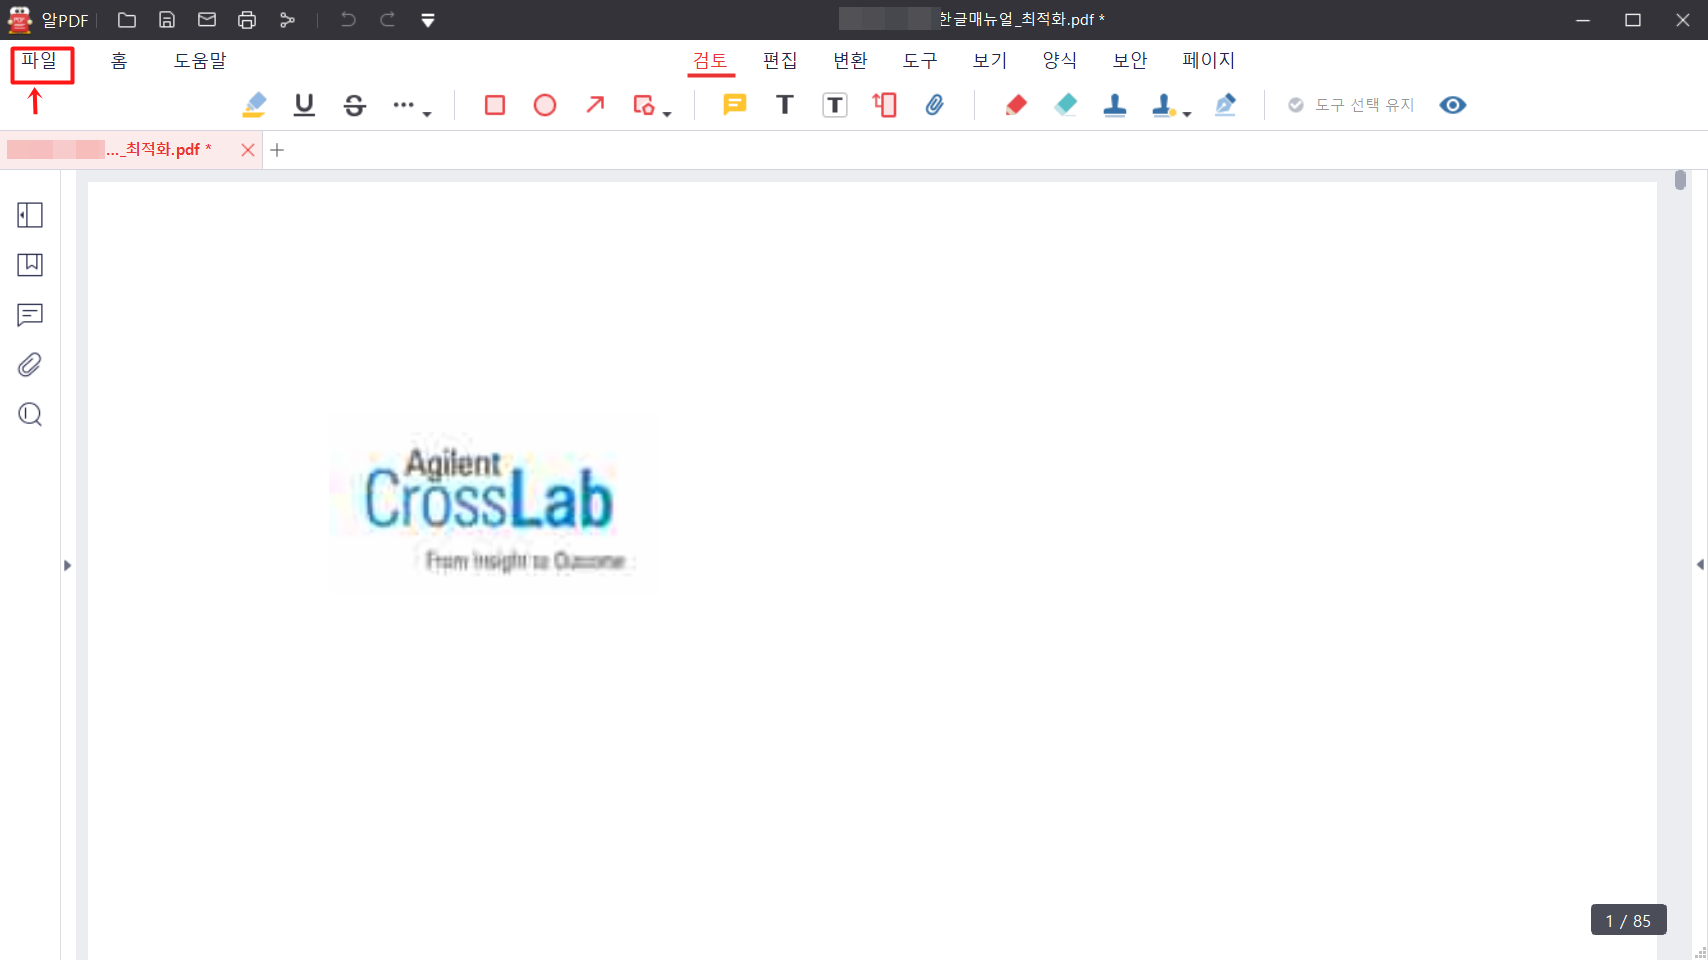Viewport: 1708px width, 960px height.
Task: Click the vertical scrollbar thumb
Action: [x=1680, y=180]
